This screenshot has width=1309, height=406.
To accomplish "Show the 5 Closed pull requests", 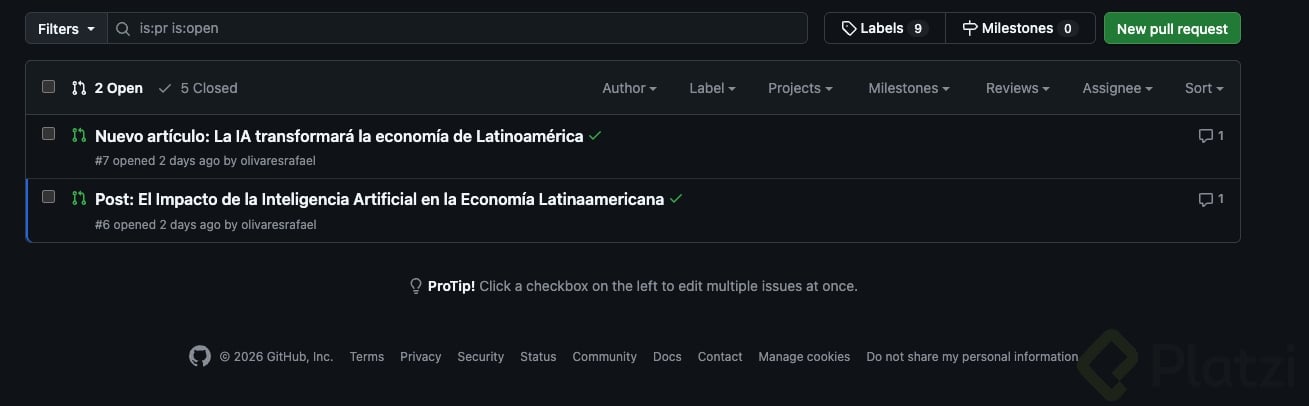I will coord(198,88).
